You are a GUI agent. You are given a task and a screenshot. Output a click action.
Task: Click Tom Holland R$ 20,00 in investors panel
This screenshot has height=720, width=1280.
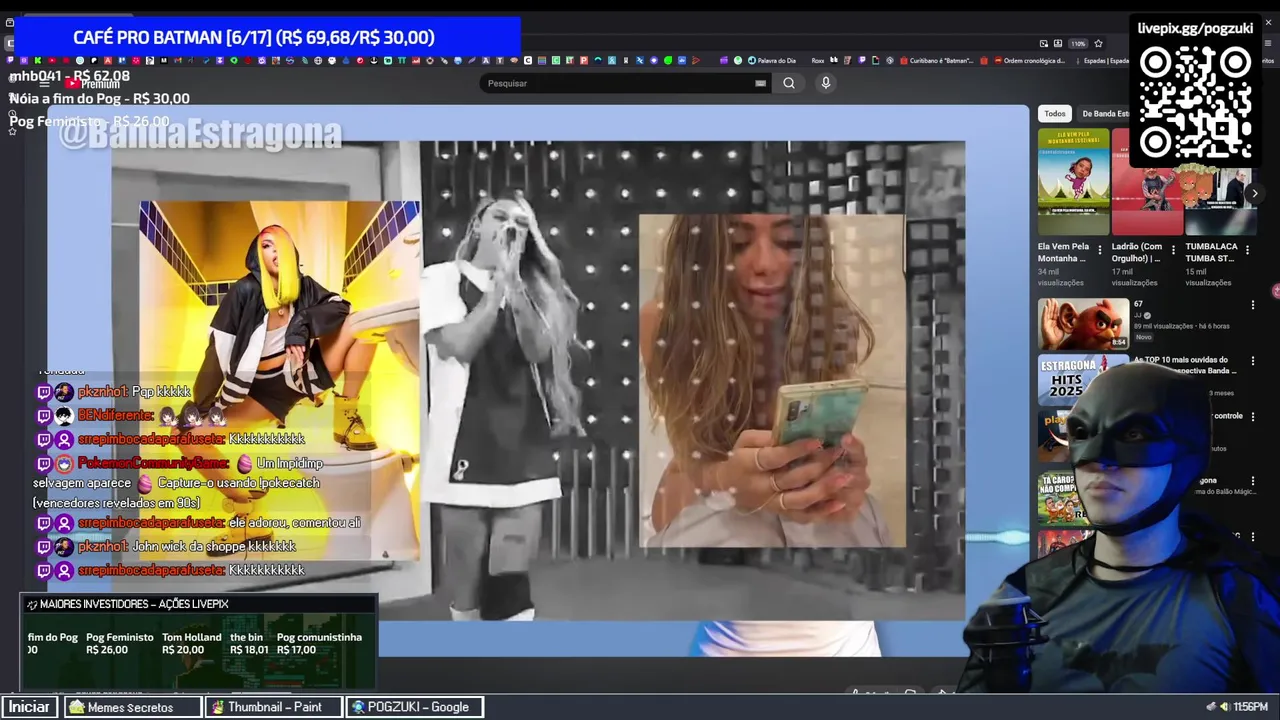pos(191,643)
